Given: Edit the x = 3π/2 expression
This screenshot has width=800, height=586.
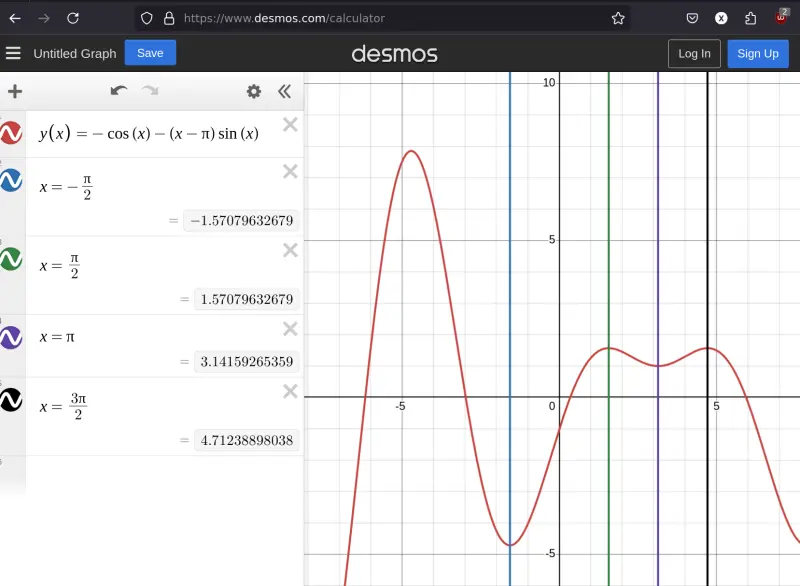Looking at the screenshot, I should [63, 406].
